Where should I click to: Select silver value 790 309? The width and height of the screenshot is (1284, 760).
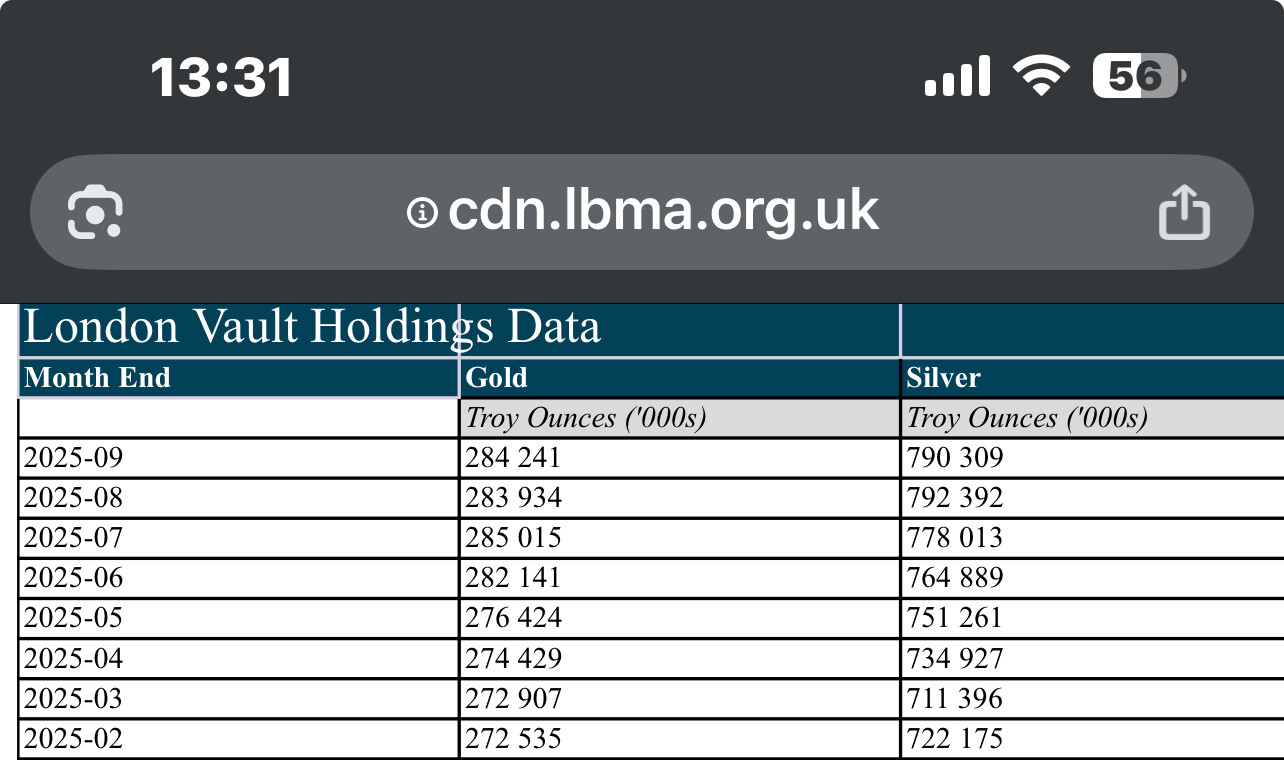coord(954,458)
